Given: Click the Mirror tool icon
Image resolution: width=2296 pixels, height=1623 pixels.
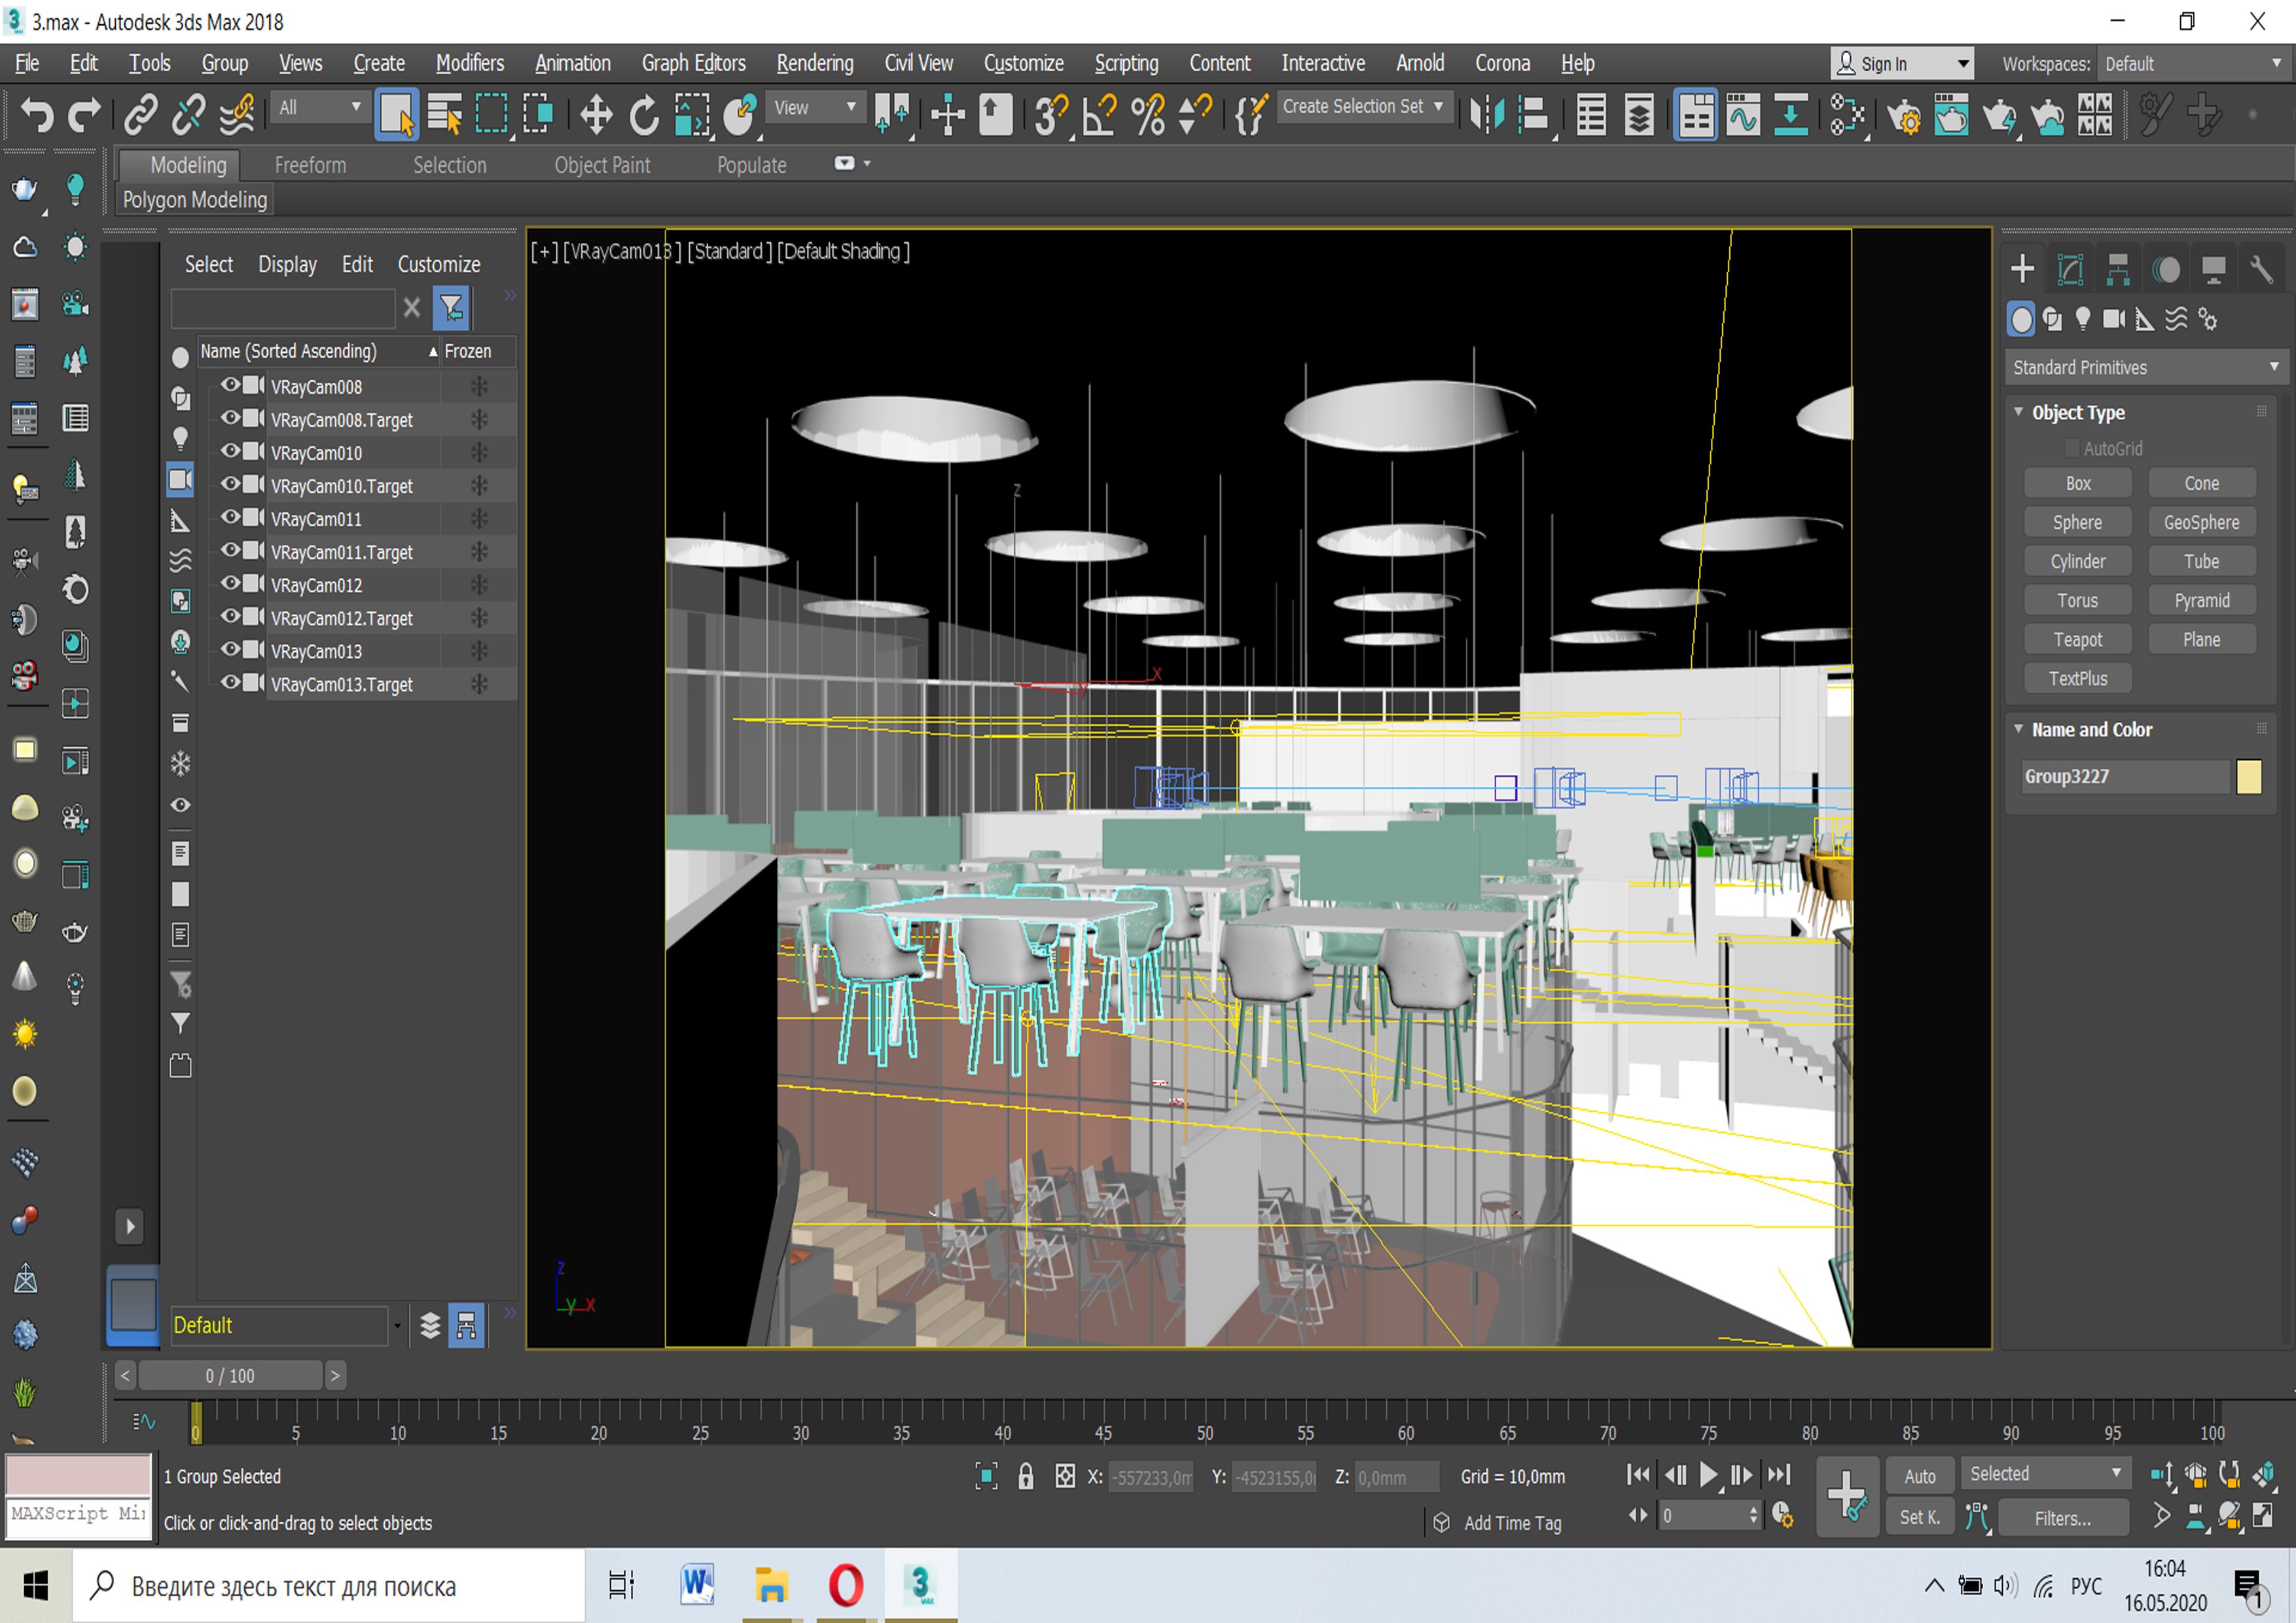Looking at the screenshot, I should tap(1486, 114).
